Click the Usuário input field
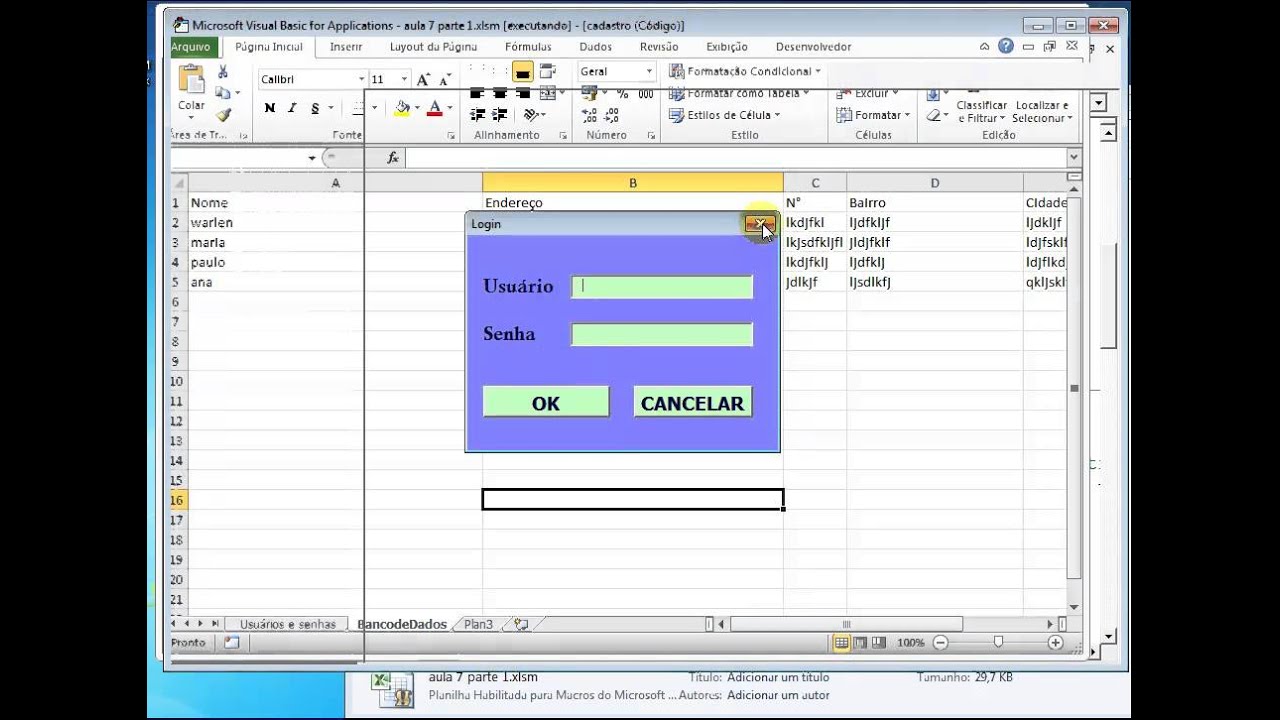Image resolution: width=1280 pixels, height=720 pixels. point(662,287)
